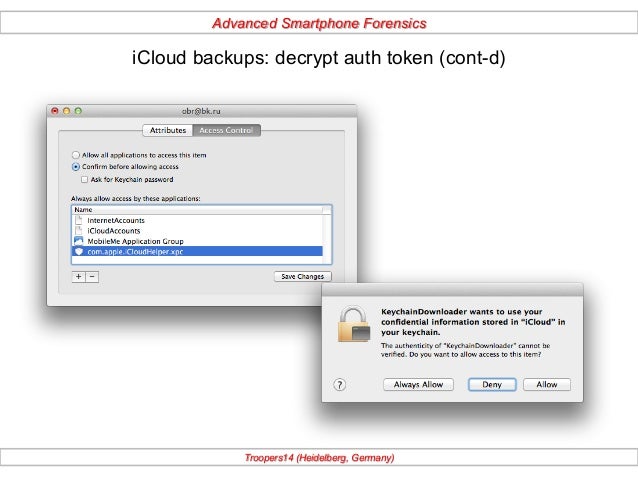This screenshot has width=638, height=479.
Task: Open help with the question mark button
Action: 340,385
